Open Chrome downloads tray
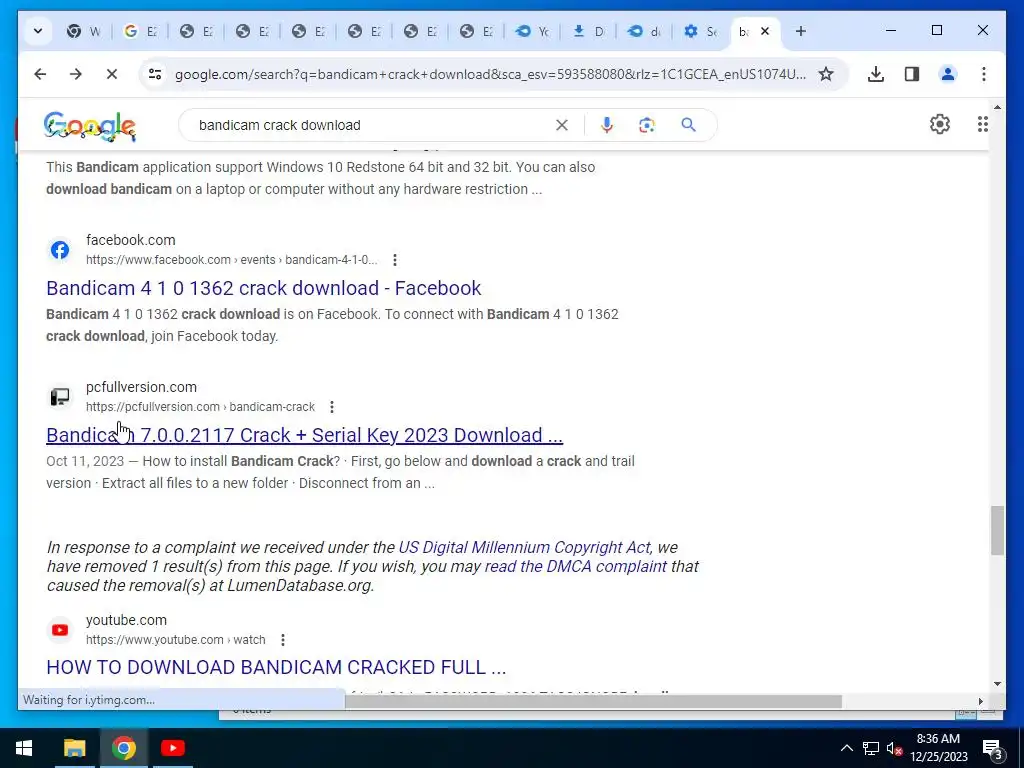 (x=876, y=74)
